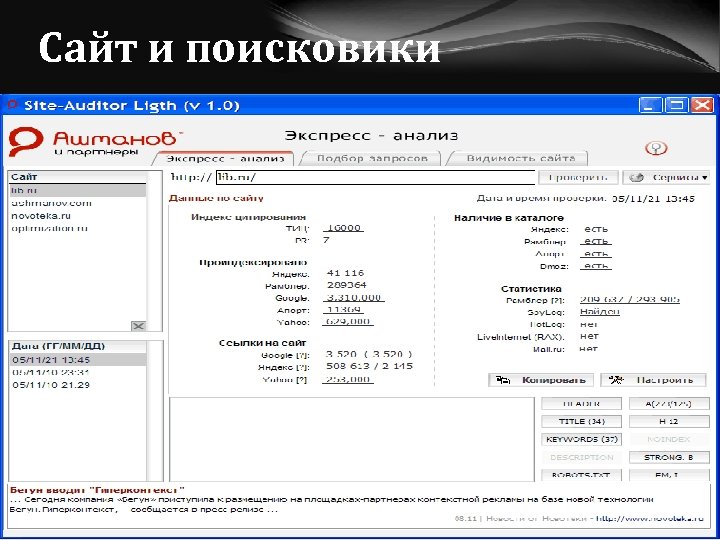Open the http://www.novoteka.ru link
Viewport: 720px width, 540px height.
(650, 518)
